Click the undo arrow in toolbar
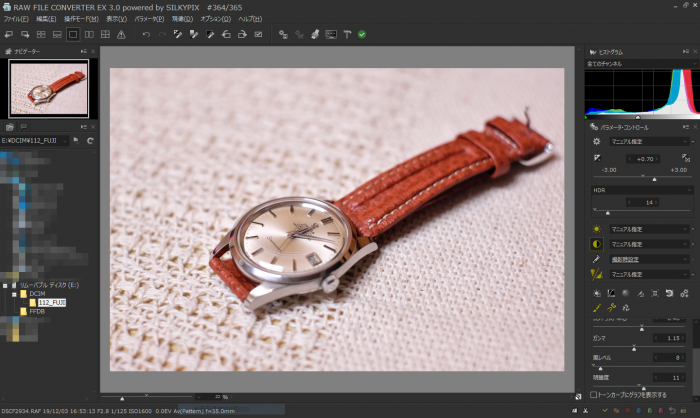 point(146,34)
